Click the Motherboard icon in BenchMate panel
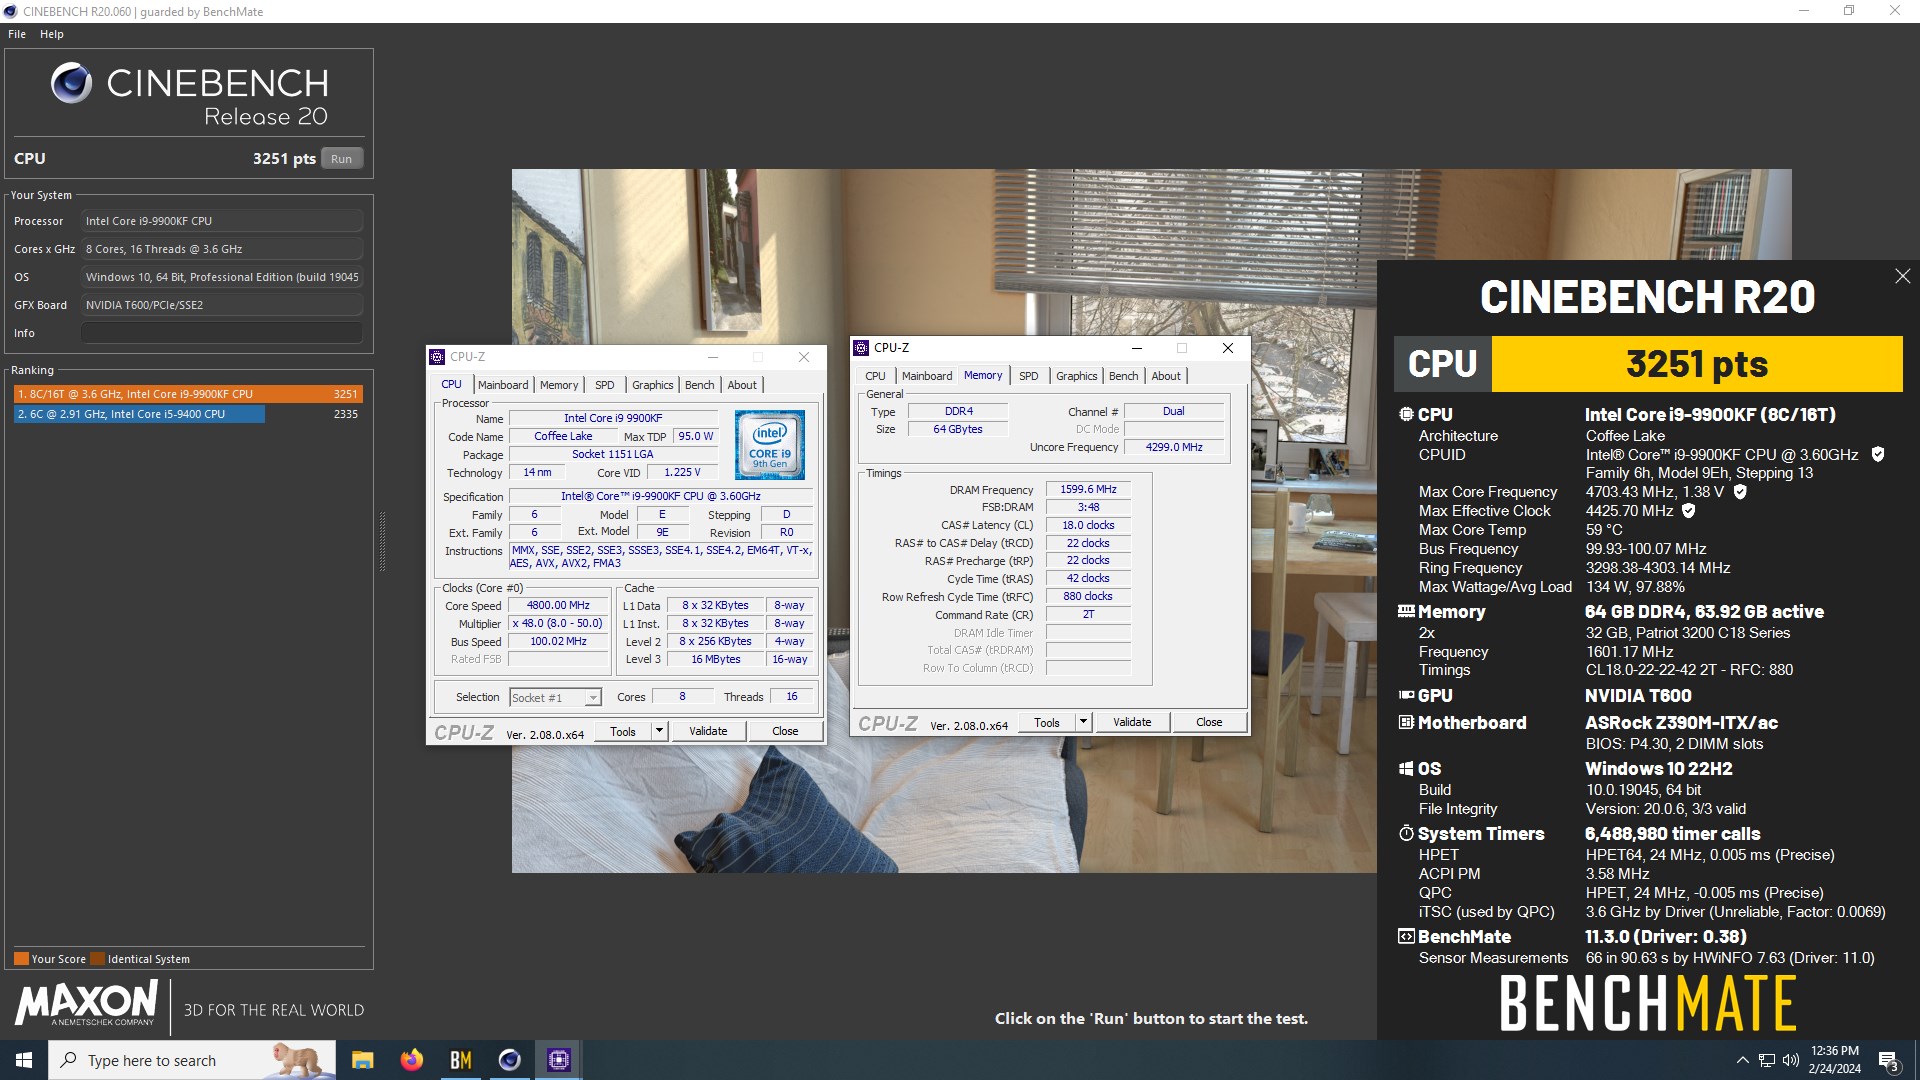The height and width of the screenshot is (1080, 1920). click(x=1406, y=722)
